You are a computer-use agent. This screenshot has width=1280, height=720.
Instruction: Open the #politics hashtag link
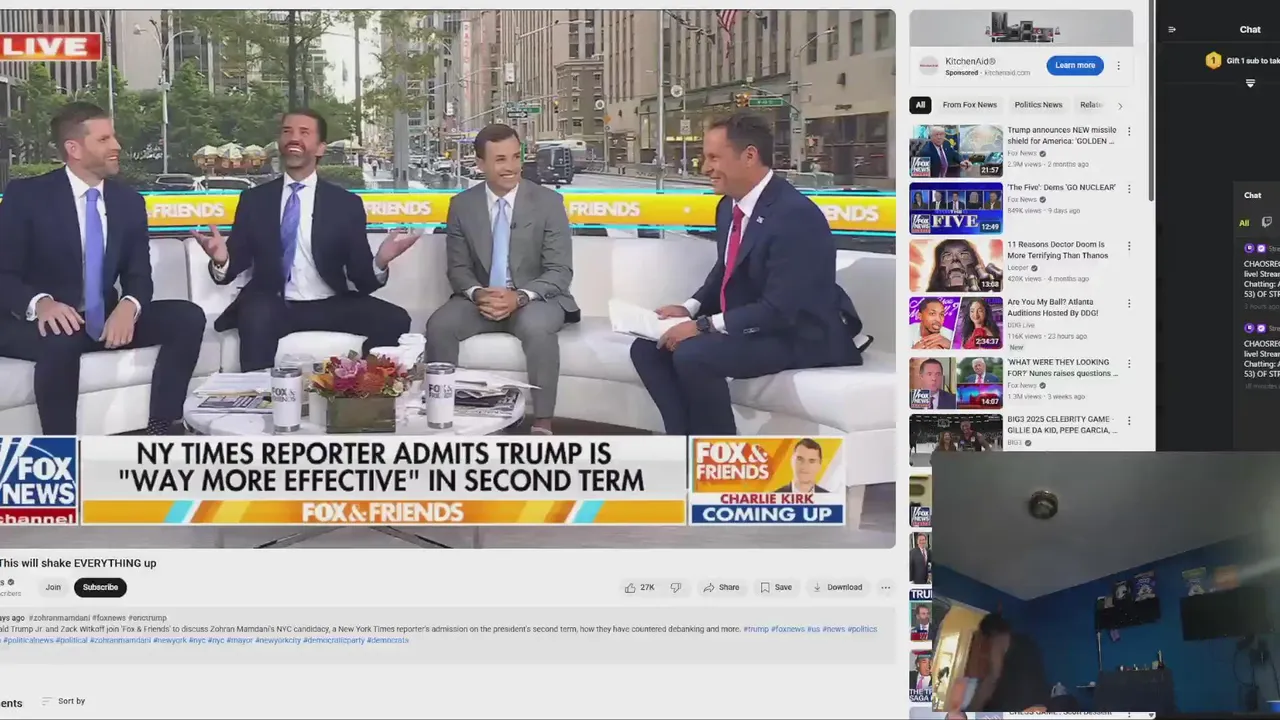(x=862, y=629)
